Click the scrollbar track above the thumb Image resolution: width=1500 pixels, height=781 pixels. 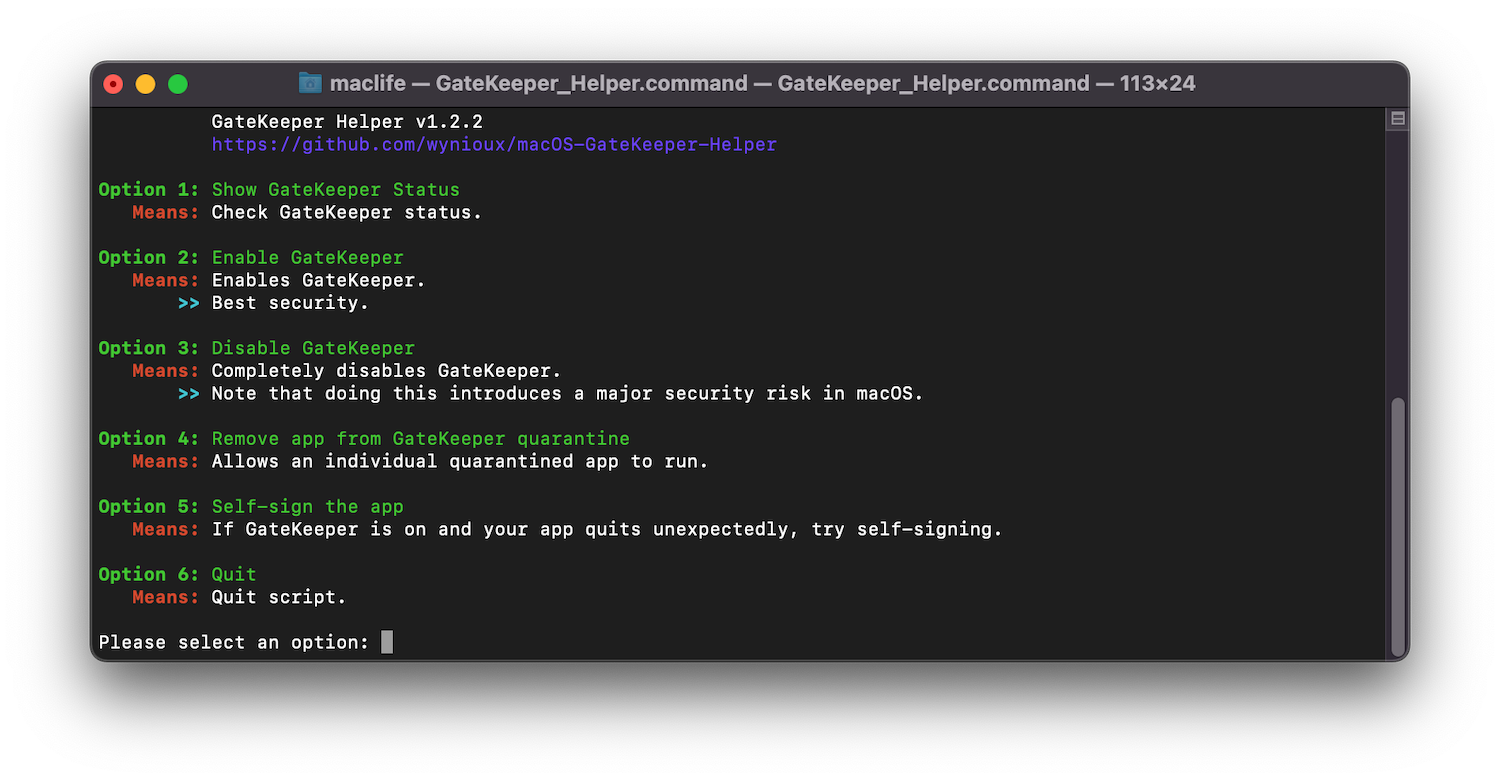(1398, 262)
